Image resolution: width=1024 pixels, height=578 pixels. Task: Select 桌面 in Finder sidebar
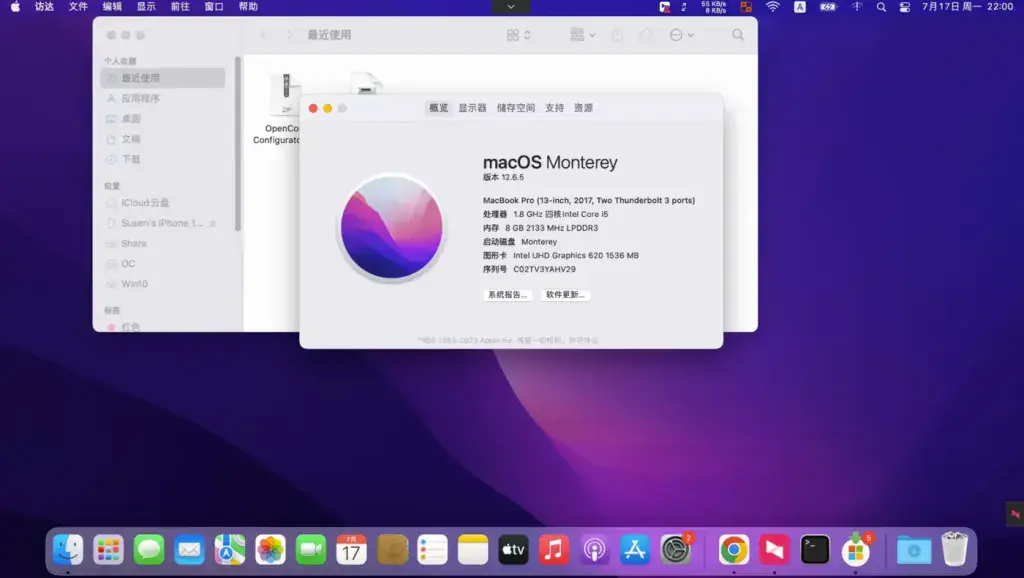click(x=163, y=118)
